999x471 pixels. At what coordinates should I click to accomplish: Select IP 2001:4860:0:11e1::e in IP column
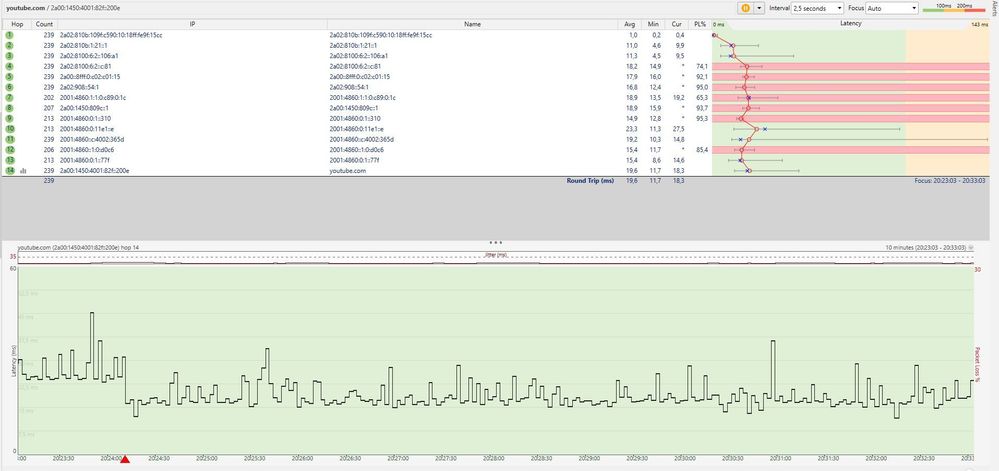coord(87,129)
